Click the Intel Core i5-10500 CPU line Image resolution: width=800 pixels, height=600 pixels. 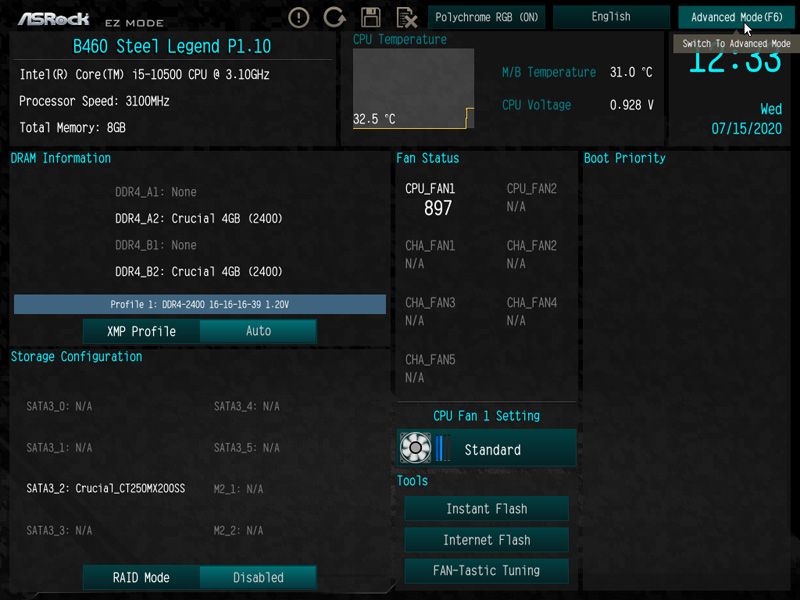click(x=144, y=74)
